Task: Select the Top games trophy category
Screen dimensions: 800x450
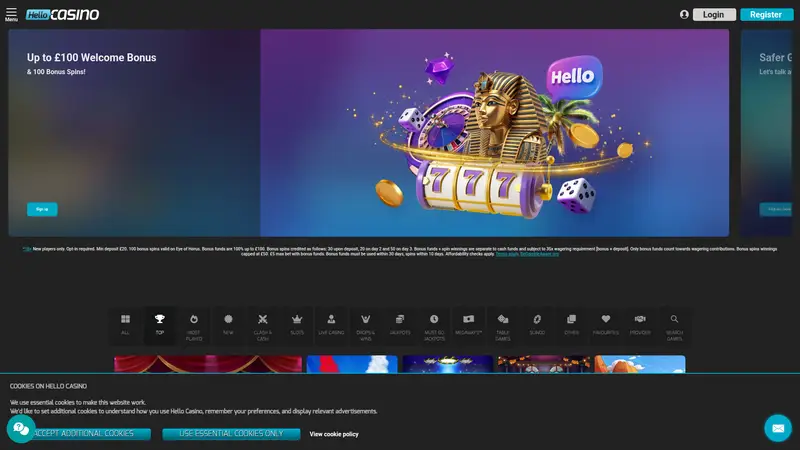Action: (x=160, y=325)
